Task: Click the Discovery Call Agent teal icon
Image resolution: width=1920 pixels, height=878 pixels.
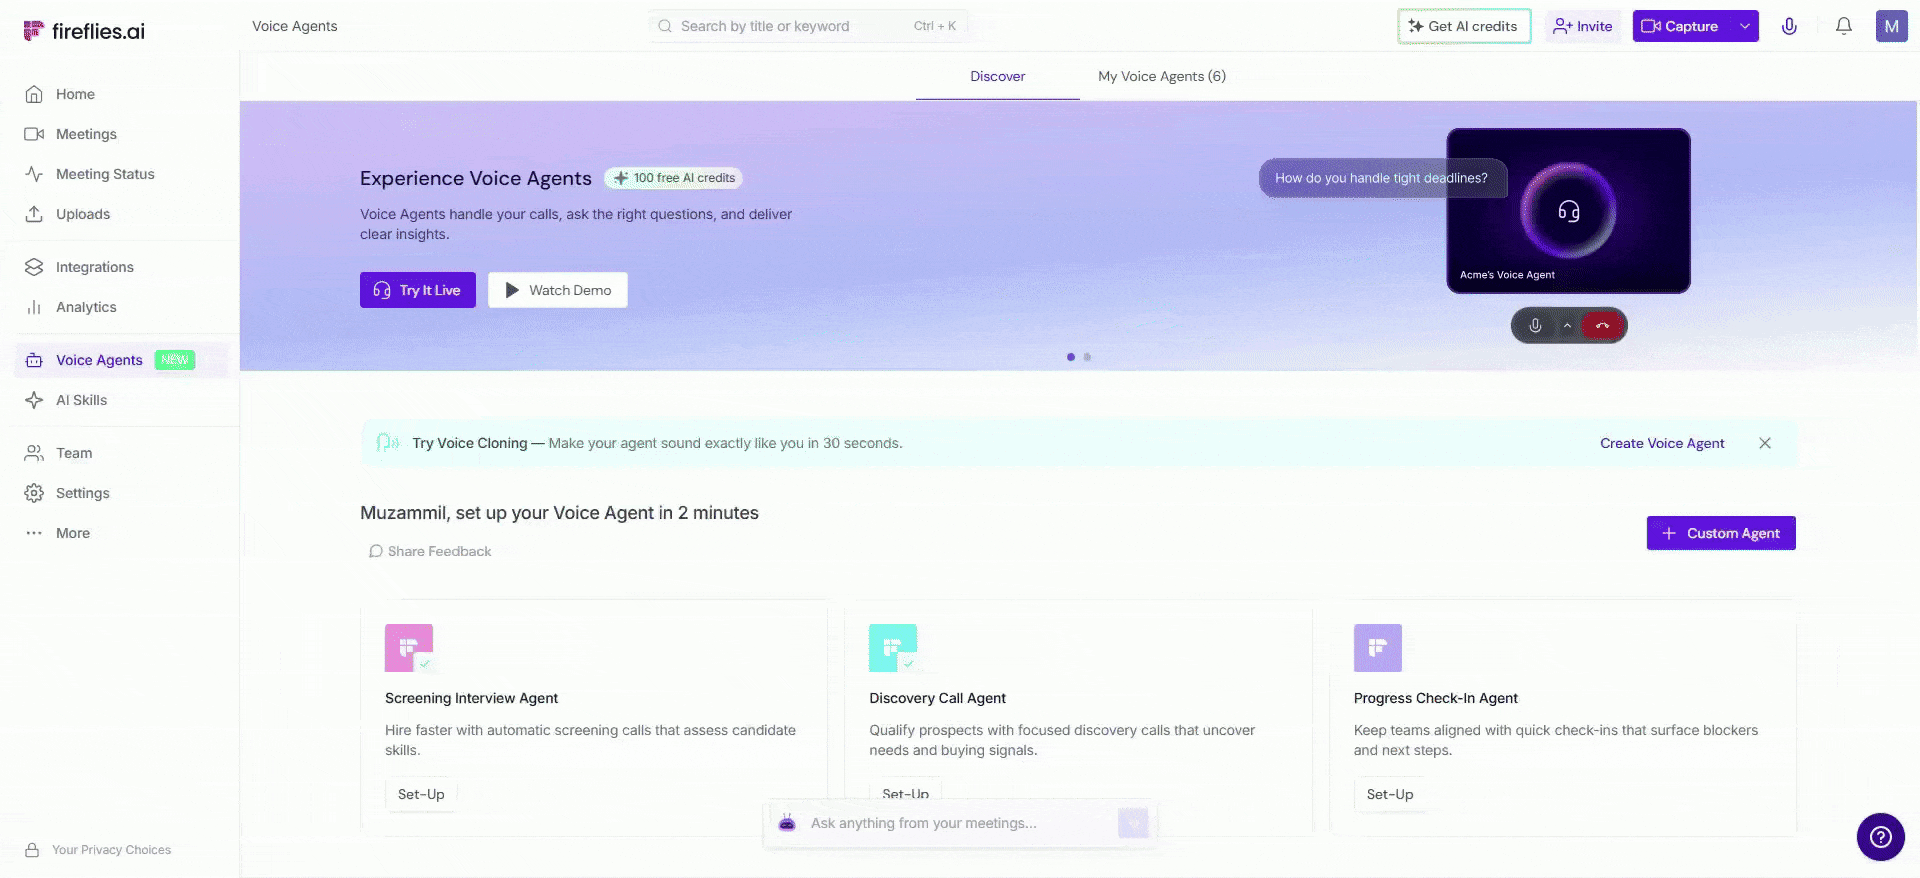Action: click(x=893, y=648)
